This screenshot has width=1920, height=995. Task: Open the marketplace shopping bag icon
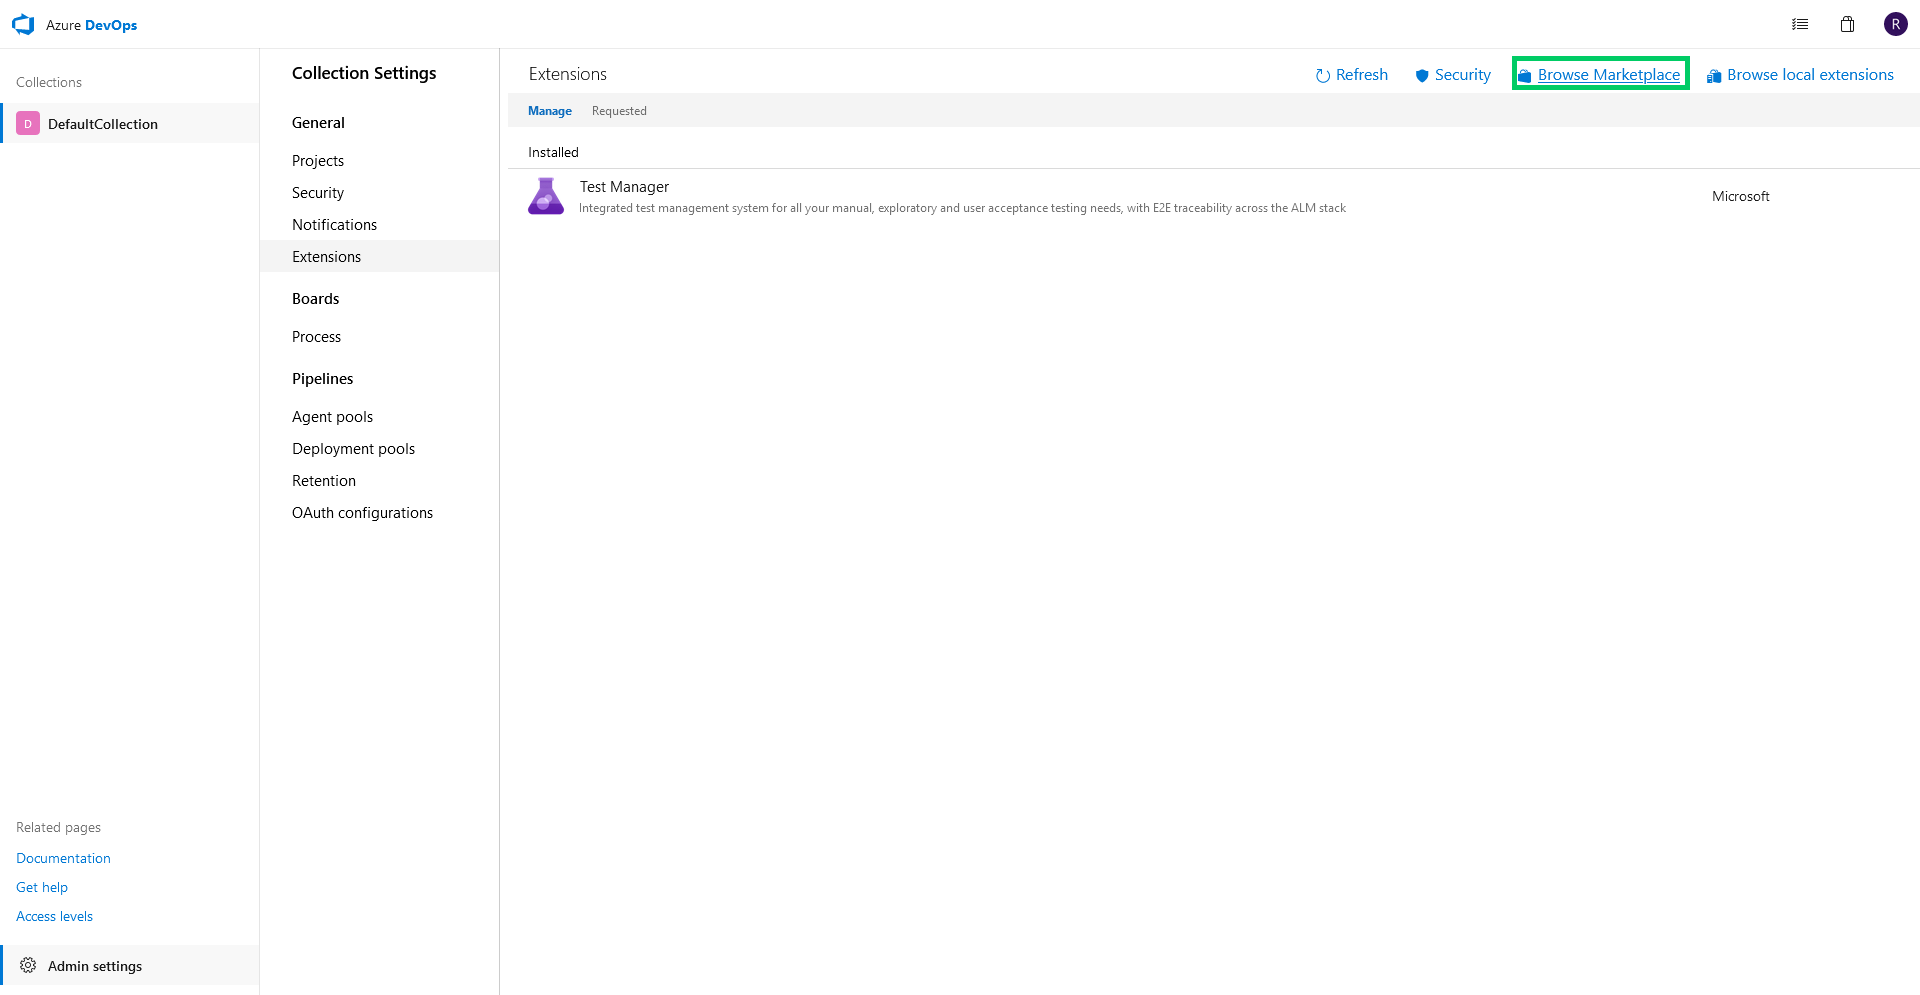(x=1848, y=25)
